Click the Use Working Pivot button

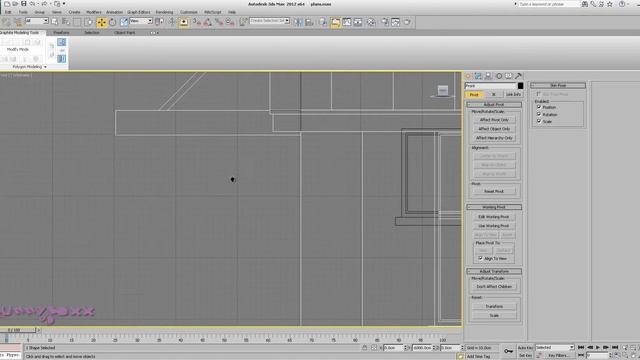[494, 226]
